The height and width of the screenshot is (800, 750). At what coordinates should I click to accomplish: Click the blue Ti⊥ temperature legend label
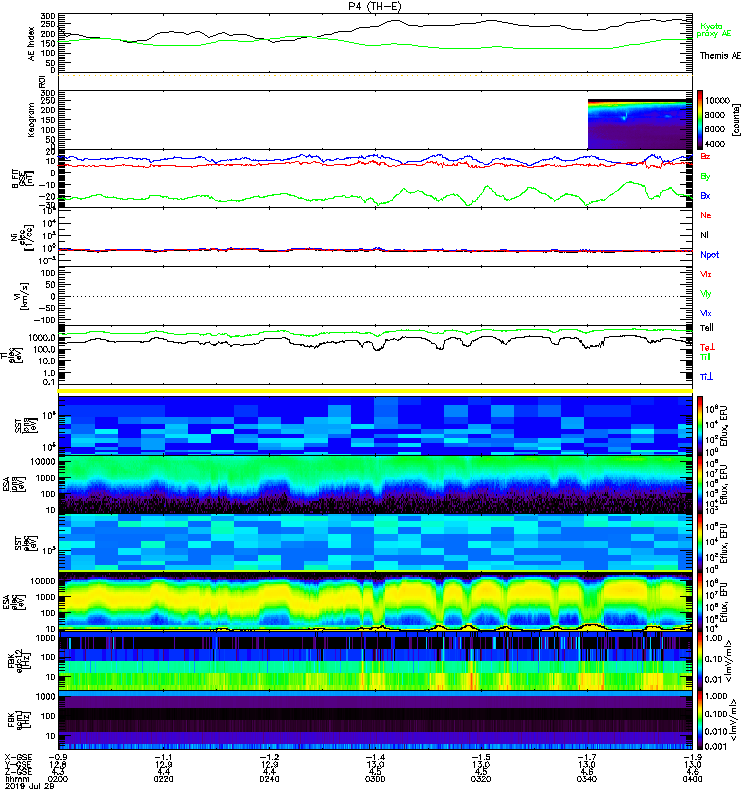[706, 377]
